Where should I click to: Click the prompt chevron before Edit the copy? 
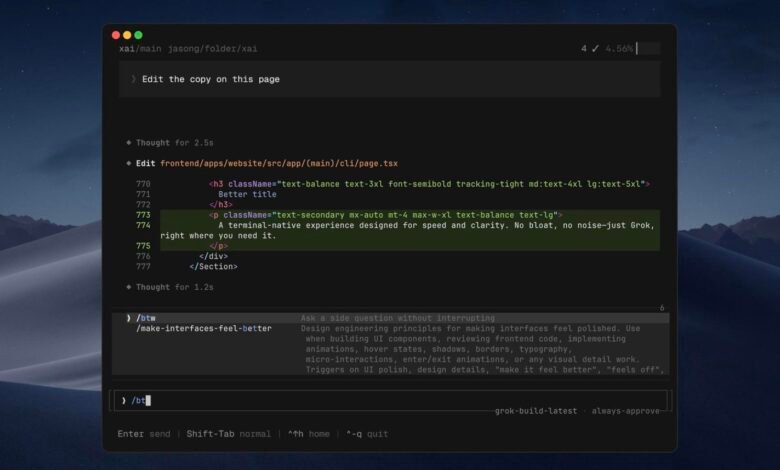(x=133, y=79)
